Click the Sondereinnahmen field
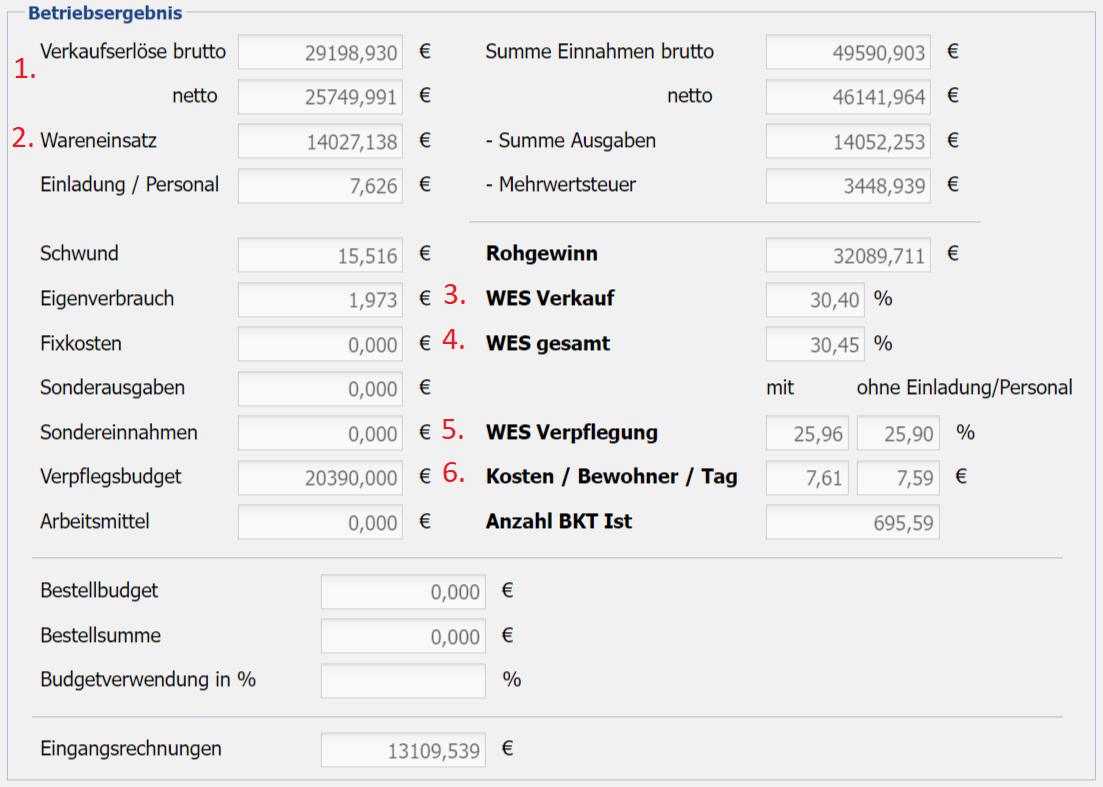 coord(320,433)
